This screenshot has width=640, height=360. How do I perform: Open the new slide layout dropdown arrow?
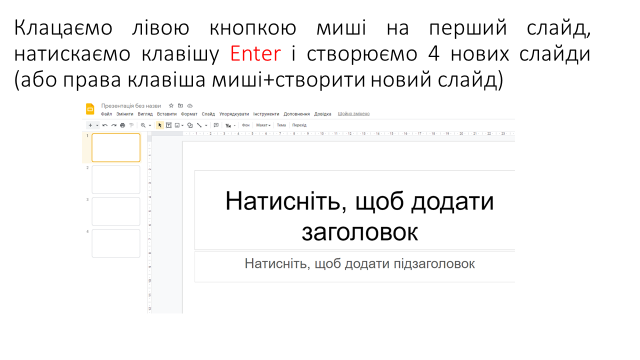97,125
